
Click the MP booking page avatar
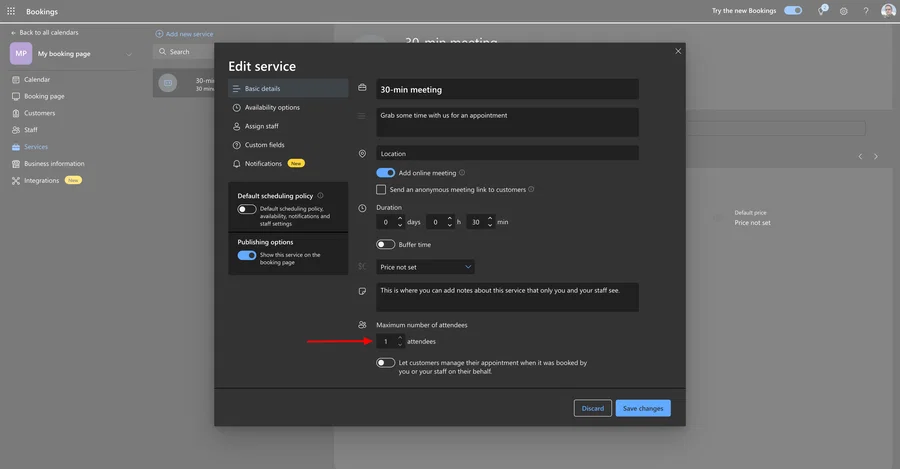tap(21, 53)
